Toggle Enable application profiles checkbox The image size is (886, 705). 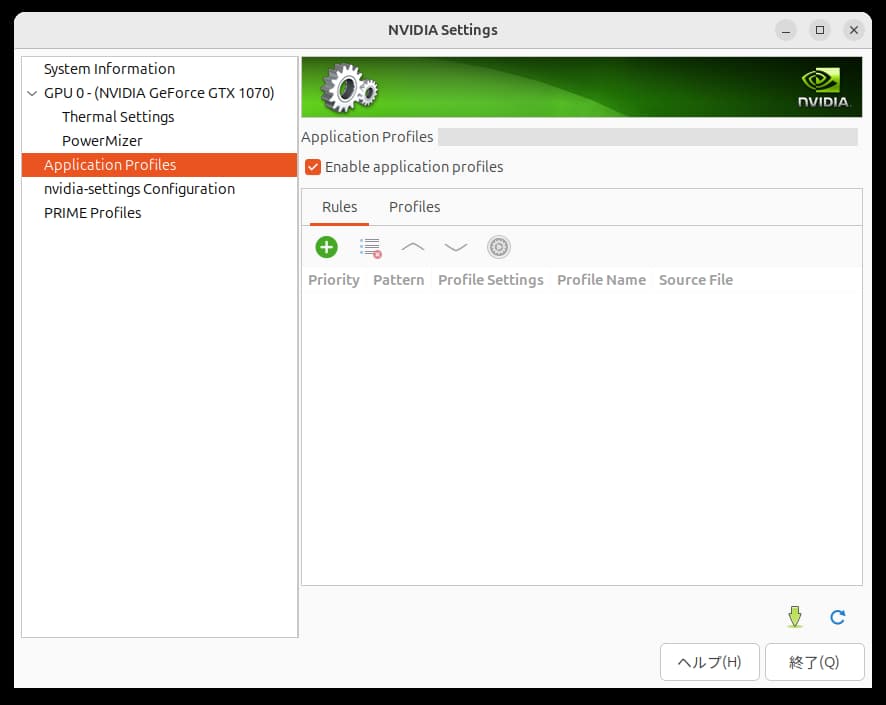pos(312,167)
